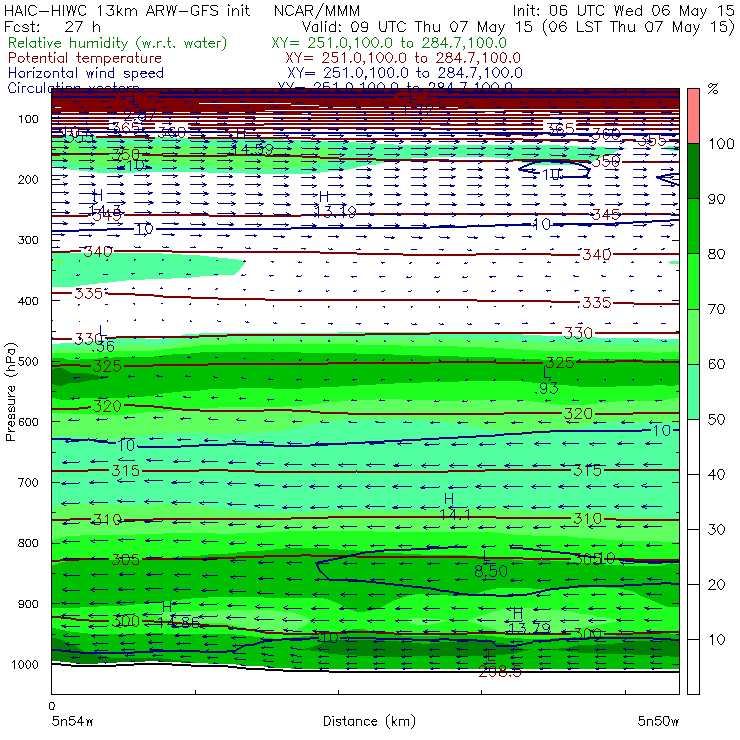Image resolution: width=740 pixels, height=740 pixels.
Task: Click the colorbar "90" tick label
Action: [x=716, y=199]
